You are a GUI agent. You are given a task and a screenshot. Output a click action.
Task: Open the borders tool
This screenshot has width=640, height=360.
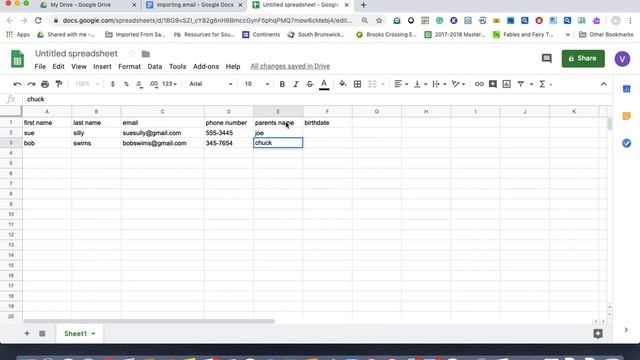click(357, 84)
